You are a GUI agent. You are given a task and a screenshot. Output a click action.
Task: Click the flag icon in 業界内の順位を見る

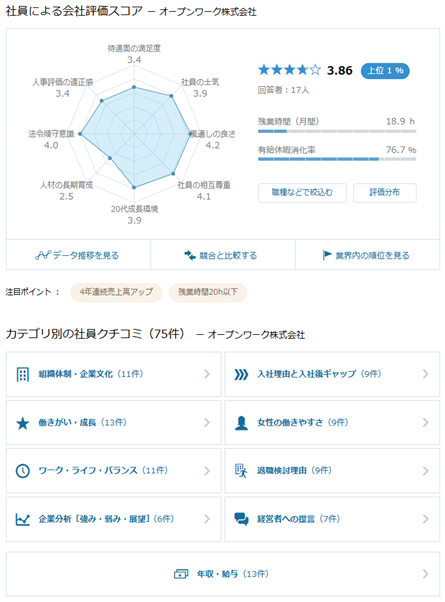coord(327,255)
